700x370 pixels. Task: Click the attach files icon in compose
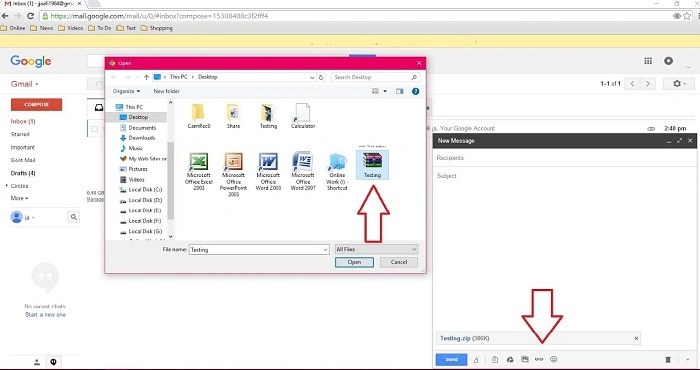(495, 360)
